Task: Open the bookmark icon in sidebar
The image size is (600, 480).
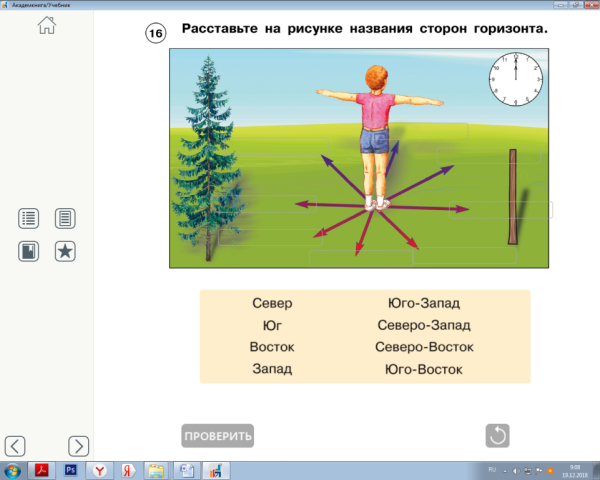Action: pos(28,251)
